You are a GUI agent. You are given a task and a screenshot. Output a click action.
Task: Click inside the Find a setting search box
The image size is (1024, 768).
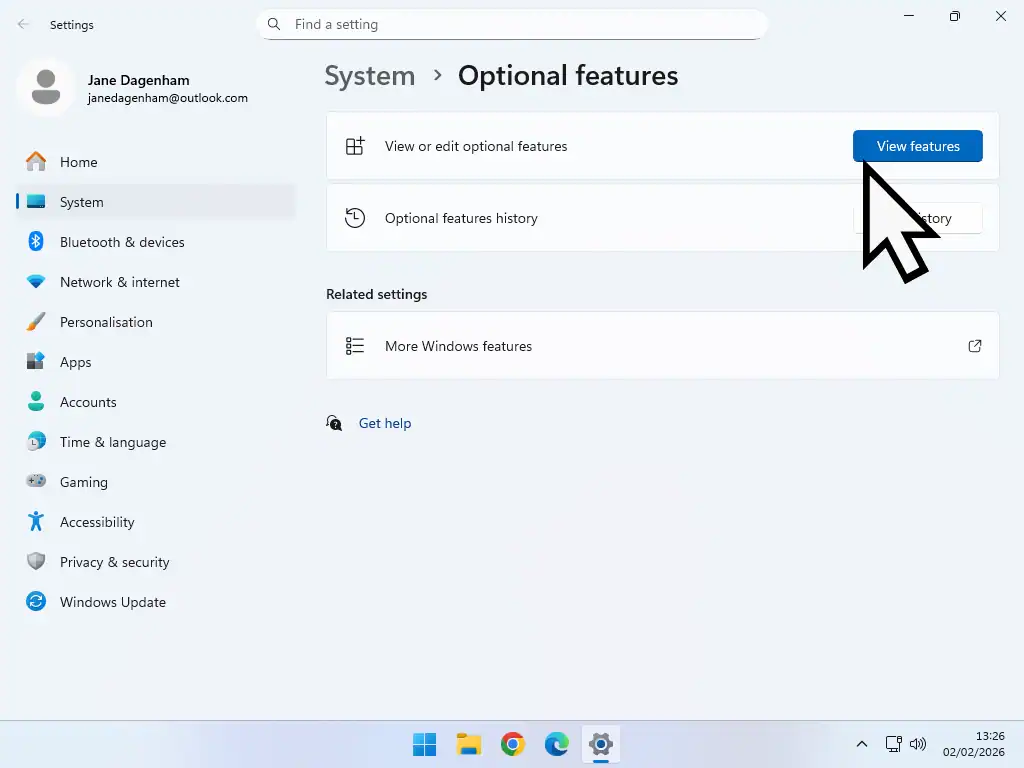point(512,24)
